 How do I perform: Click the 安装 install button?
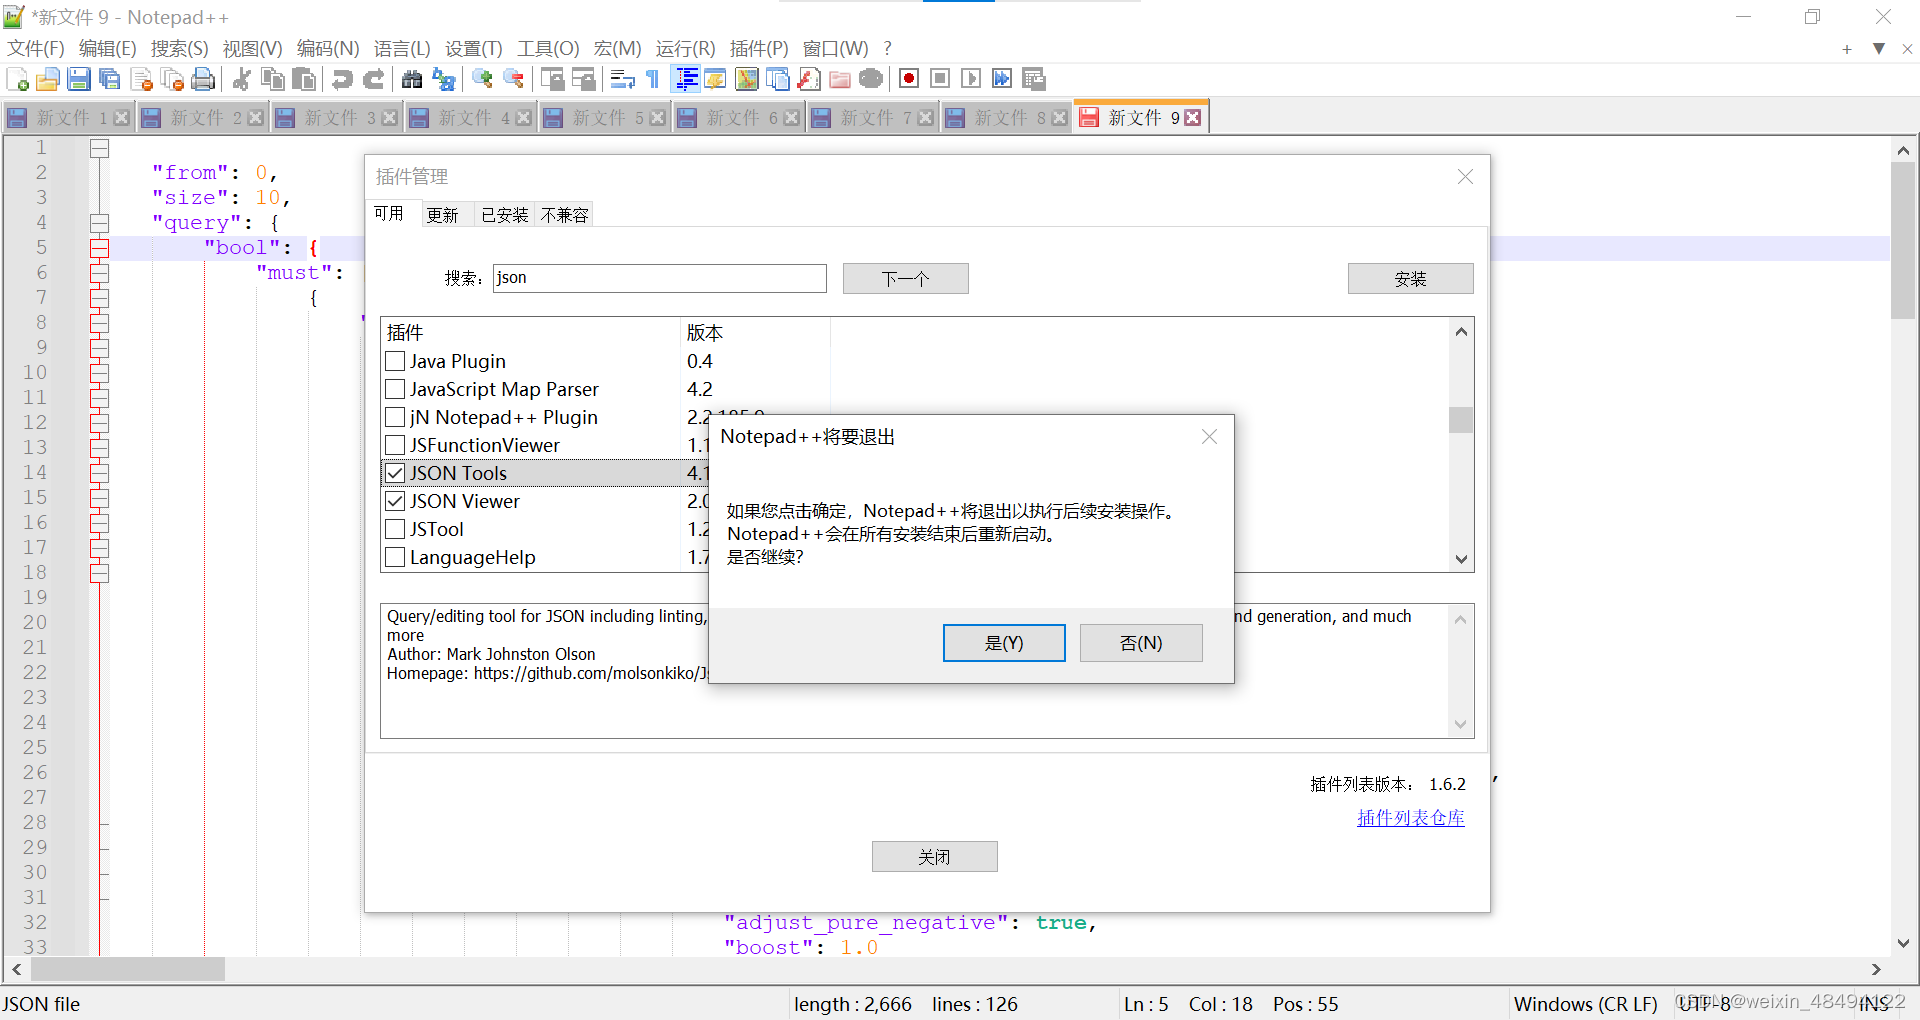1410,279
